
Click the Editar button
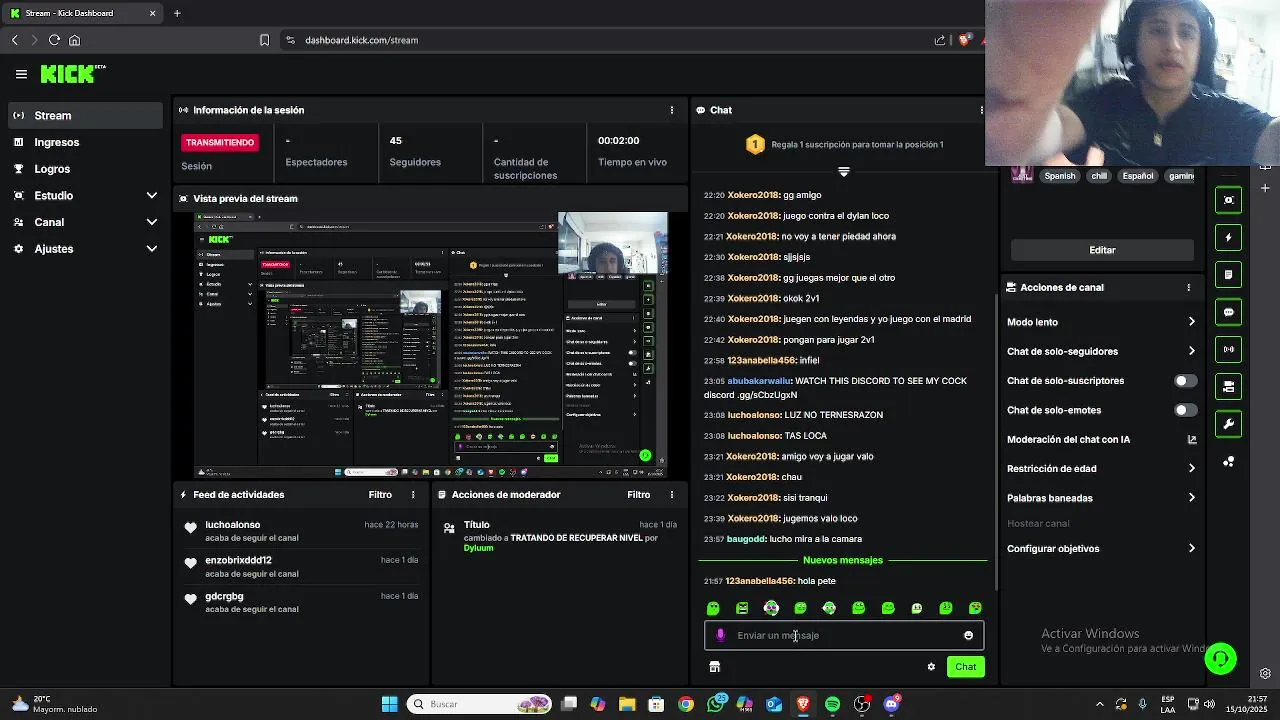(x=1102, y=250)
